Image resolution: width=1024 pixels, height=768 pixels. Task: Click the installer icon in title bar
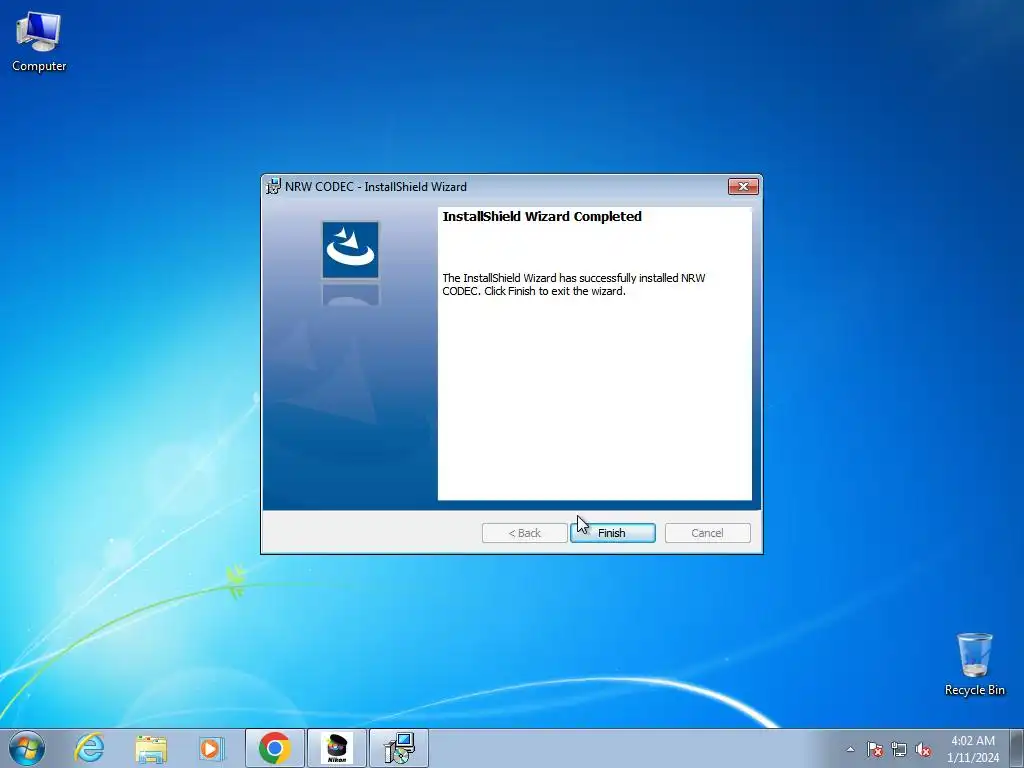tap(274, 187)
